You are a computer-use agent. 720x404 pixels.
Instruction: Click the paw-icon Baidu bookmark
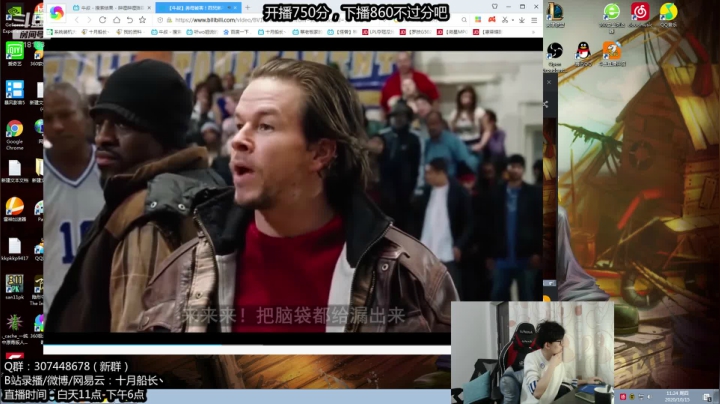coord(237,32)
